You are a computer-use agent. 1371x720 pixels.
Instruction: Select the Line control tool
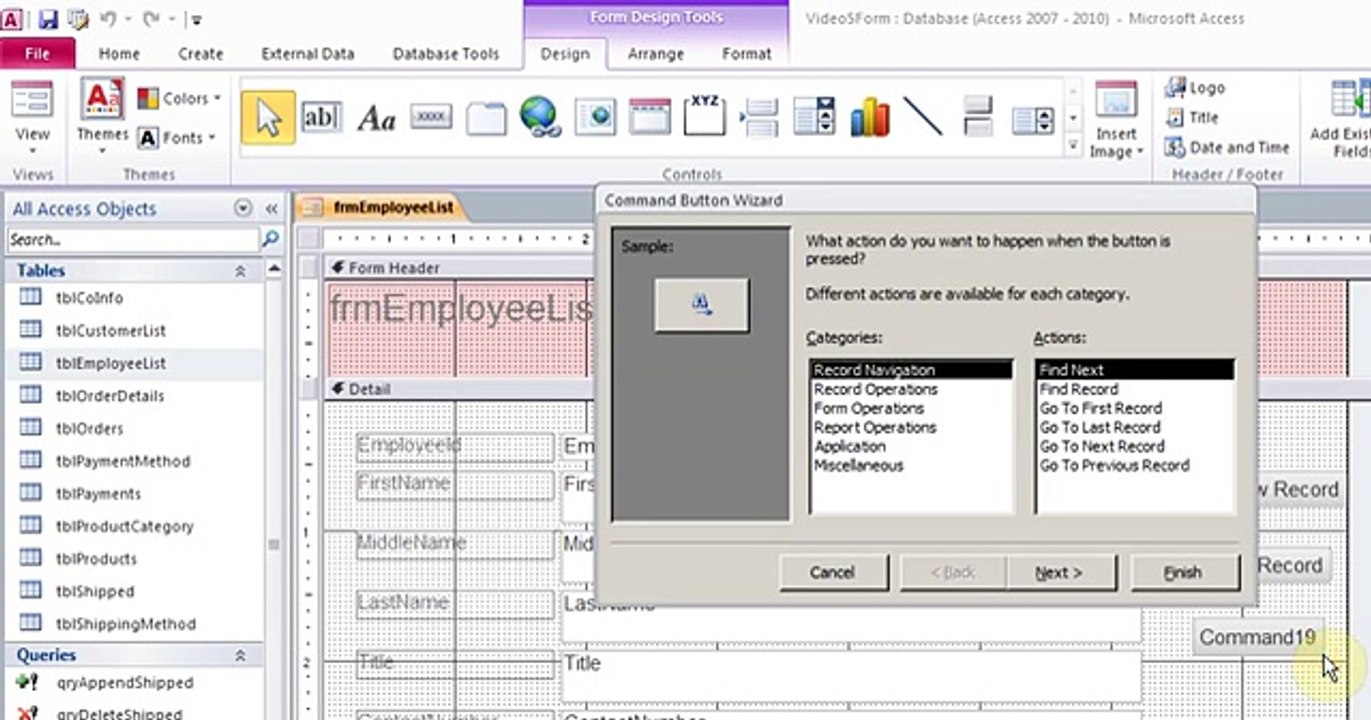coord(923,116)
